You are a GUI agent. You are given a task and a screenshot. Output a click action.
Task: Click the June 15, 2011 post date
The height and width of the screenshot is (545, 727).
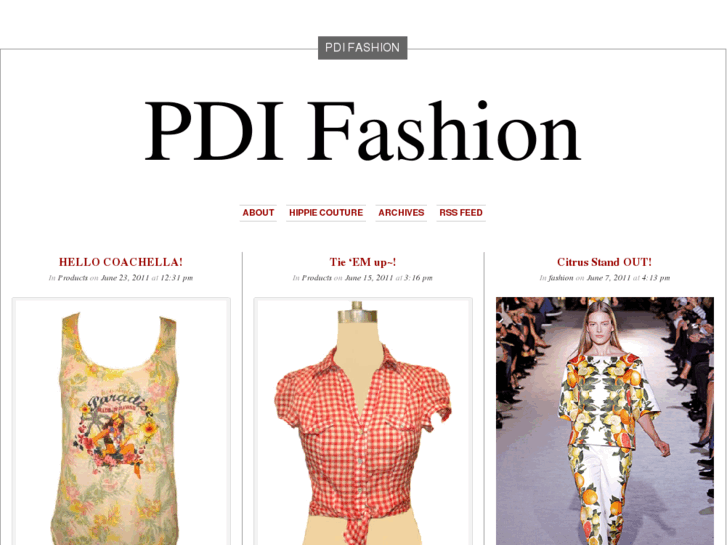click(369, 278)
